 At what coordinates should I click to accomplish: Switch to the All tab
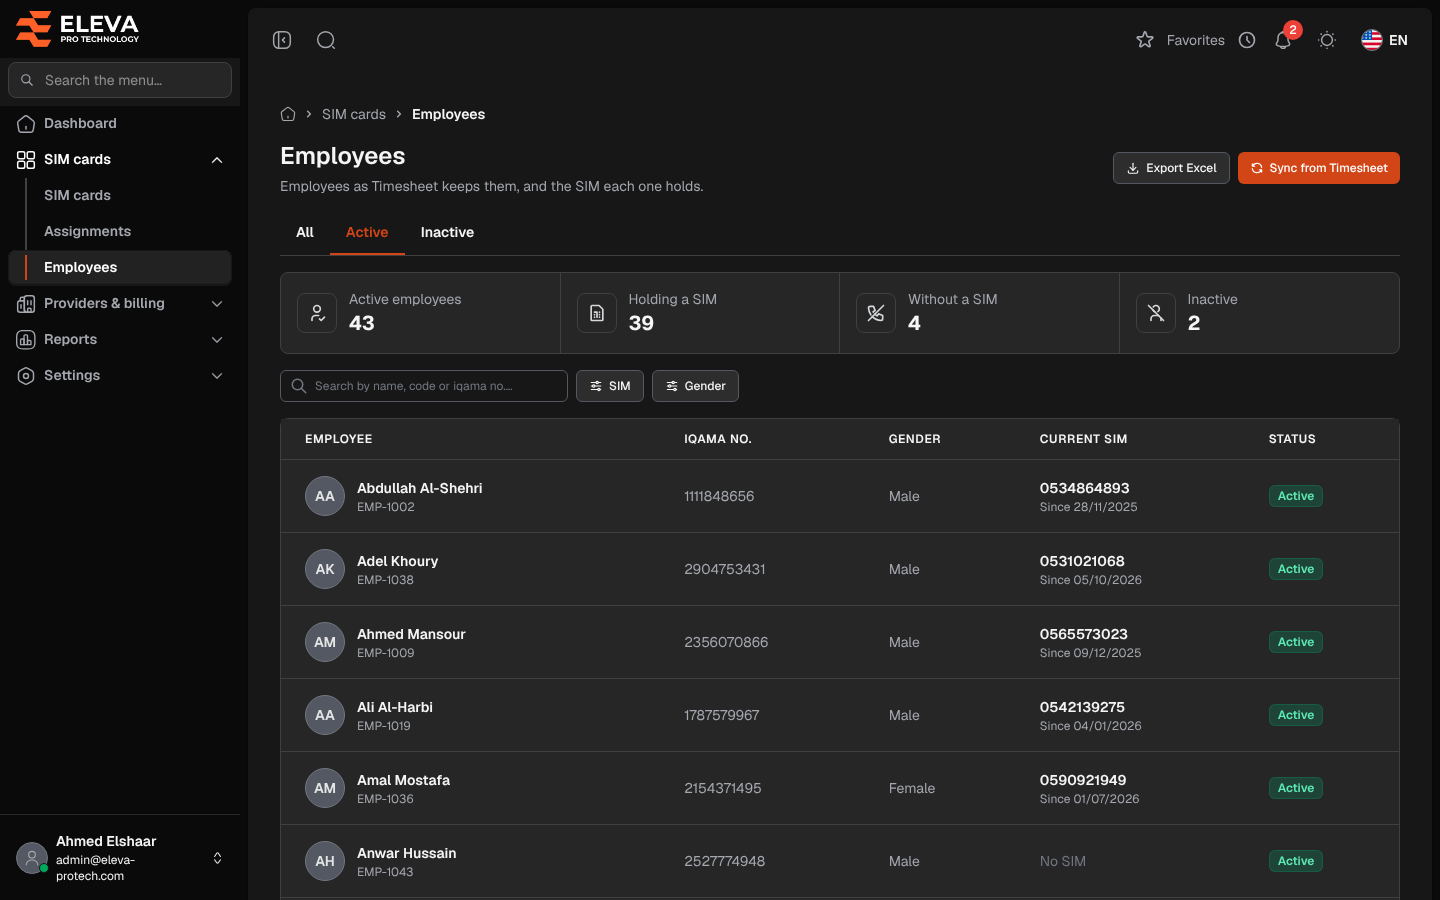(305, 232)
